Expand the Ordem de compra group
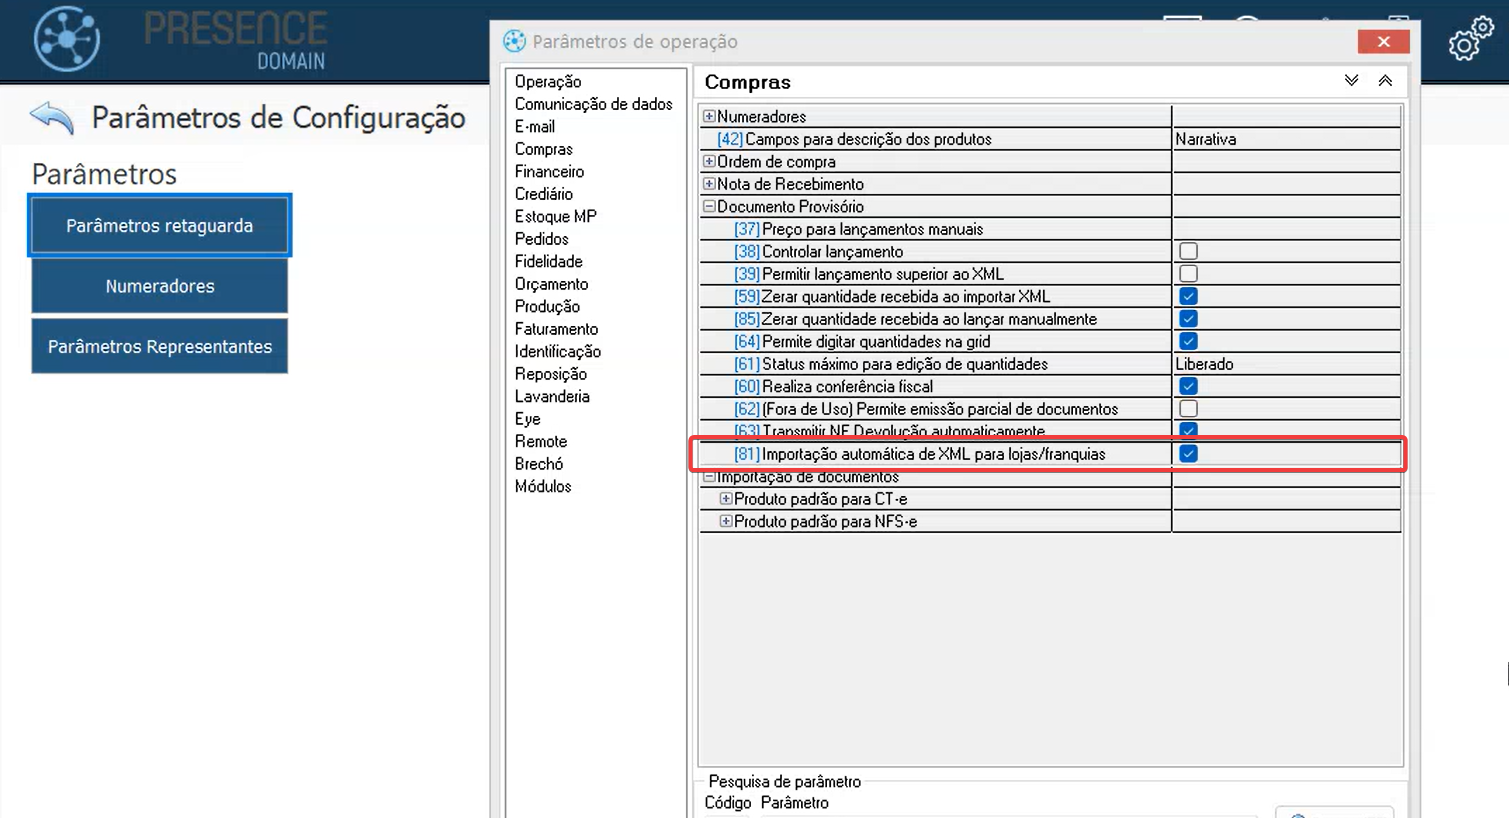Screen dimensions: 1509x818 pyautogui.click(x=709, y=162)
